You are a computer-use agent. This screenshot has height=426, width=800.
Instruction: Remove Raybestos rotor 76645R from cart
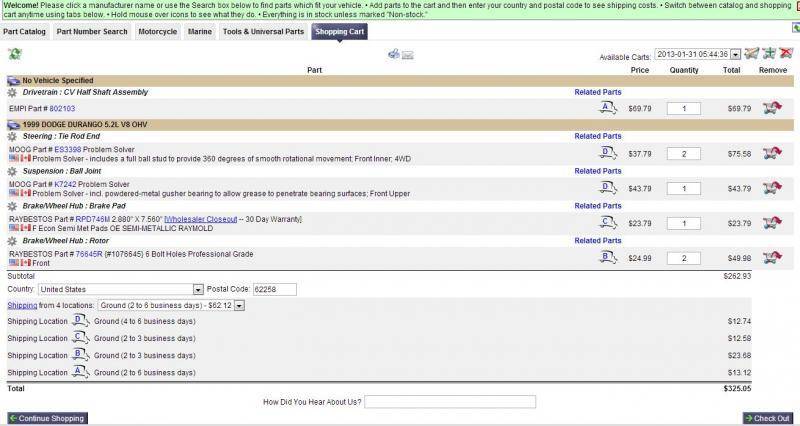(x=771, y=258)
